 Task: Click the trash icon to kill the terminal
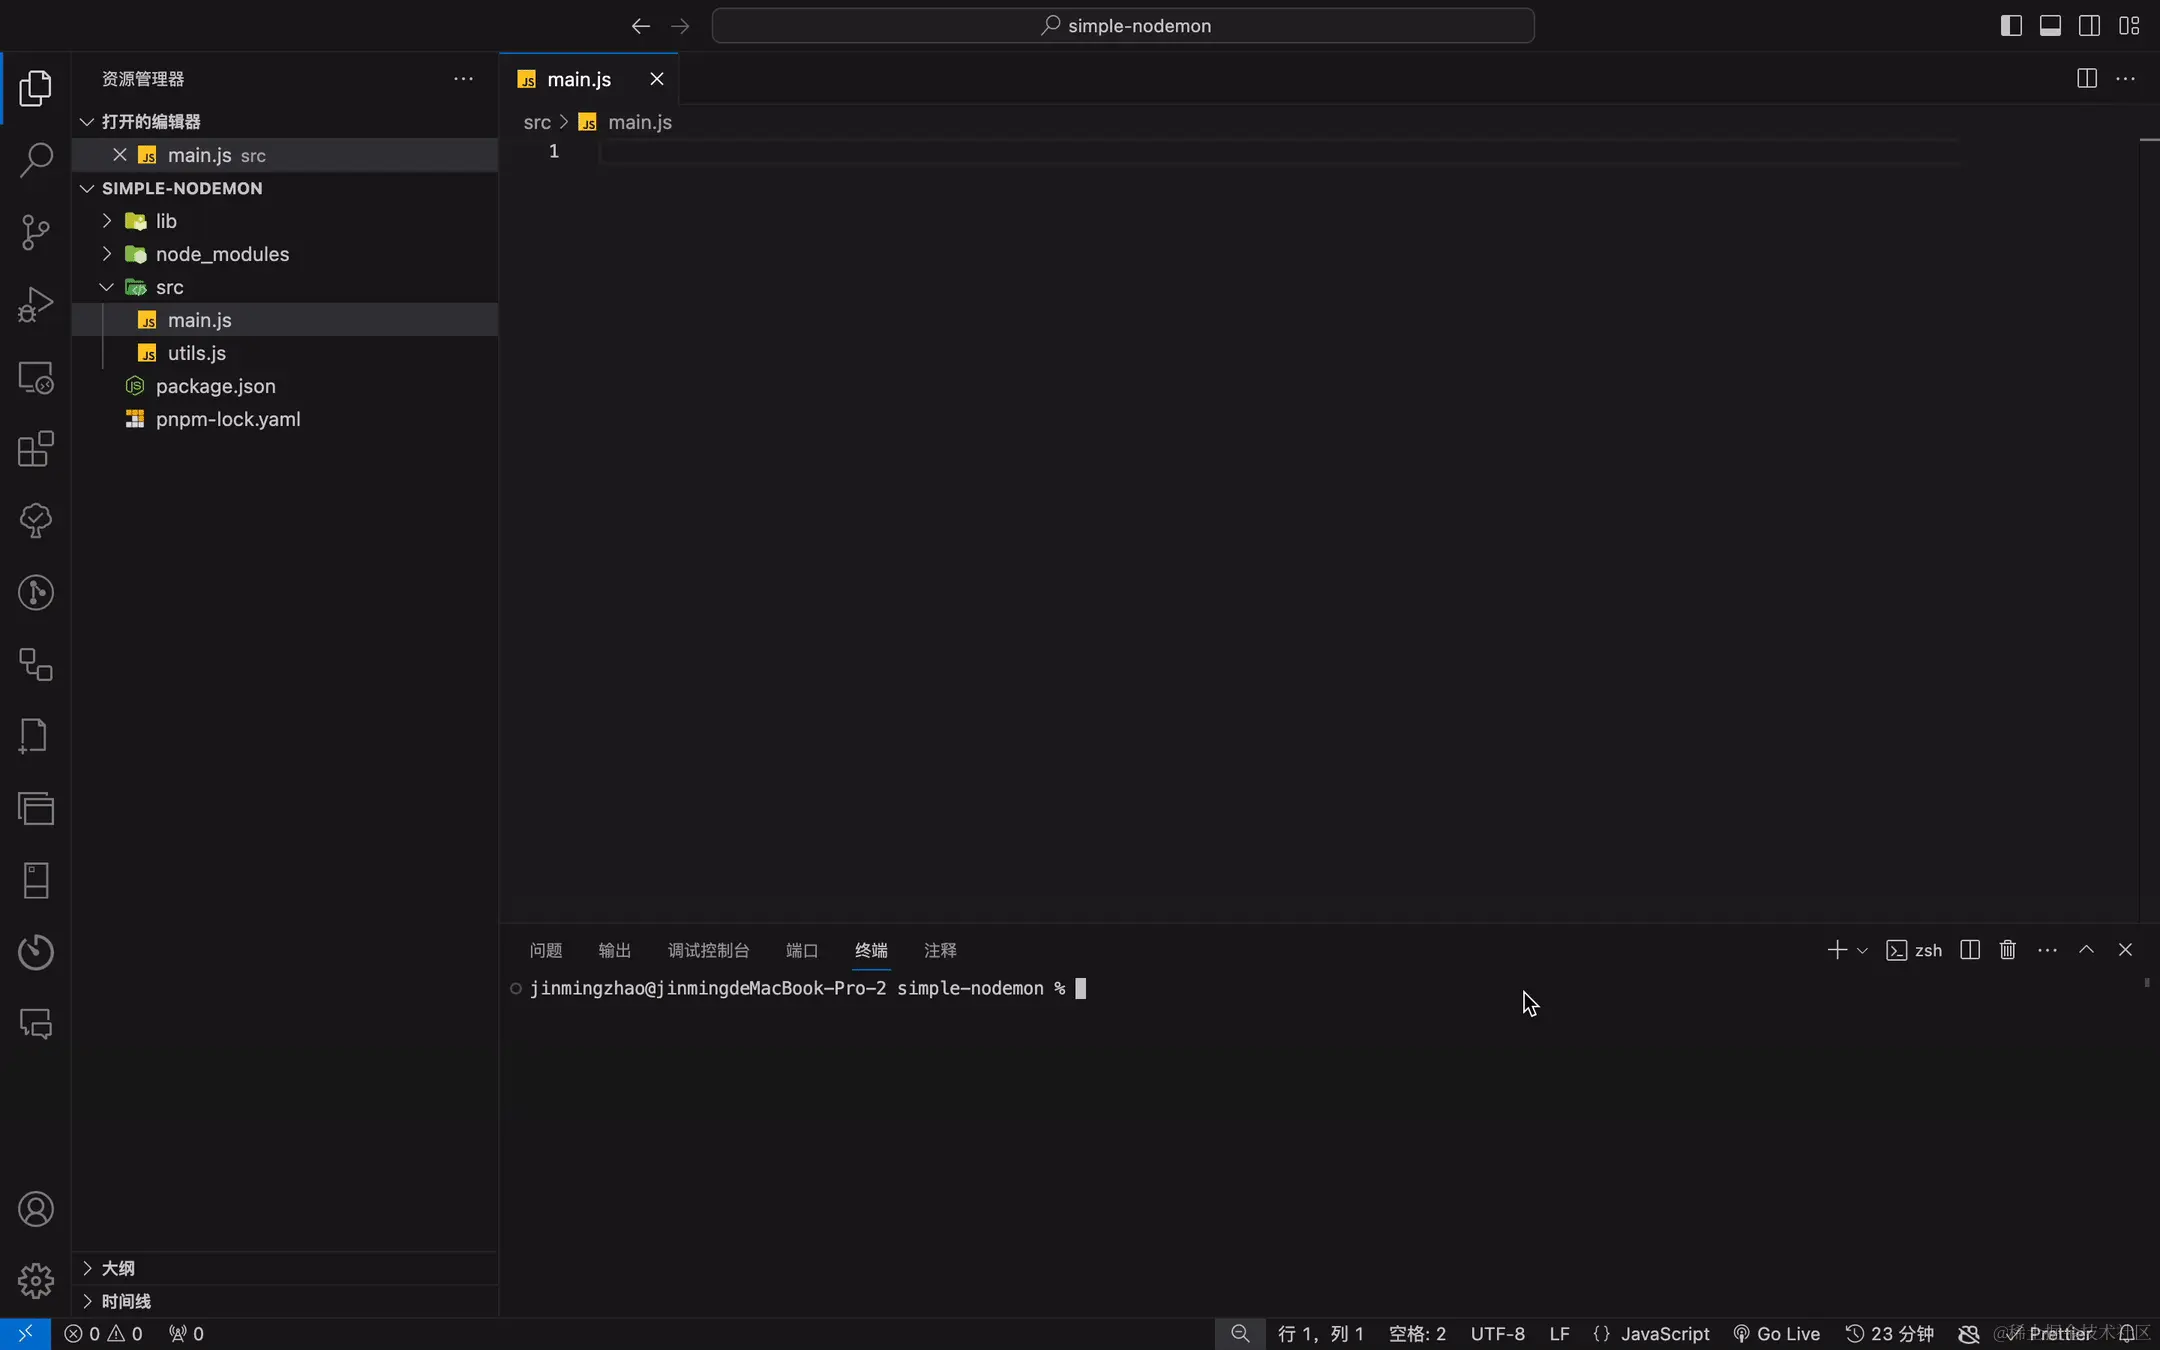[2007, 950]
